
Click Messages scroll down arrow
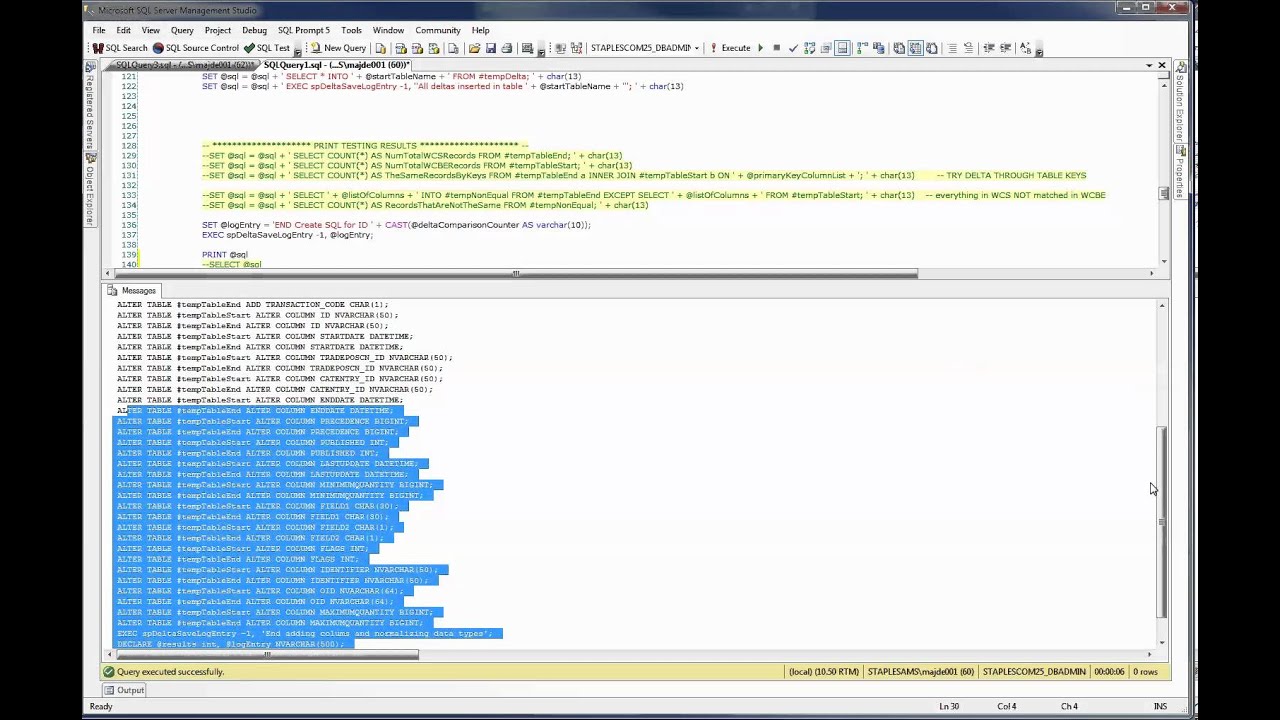pyautogui.click(x=1162, y=642)
